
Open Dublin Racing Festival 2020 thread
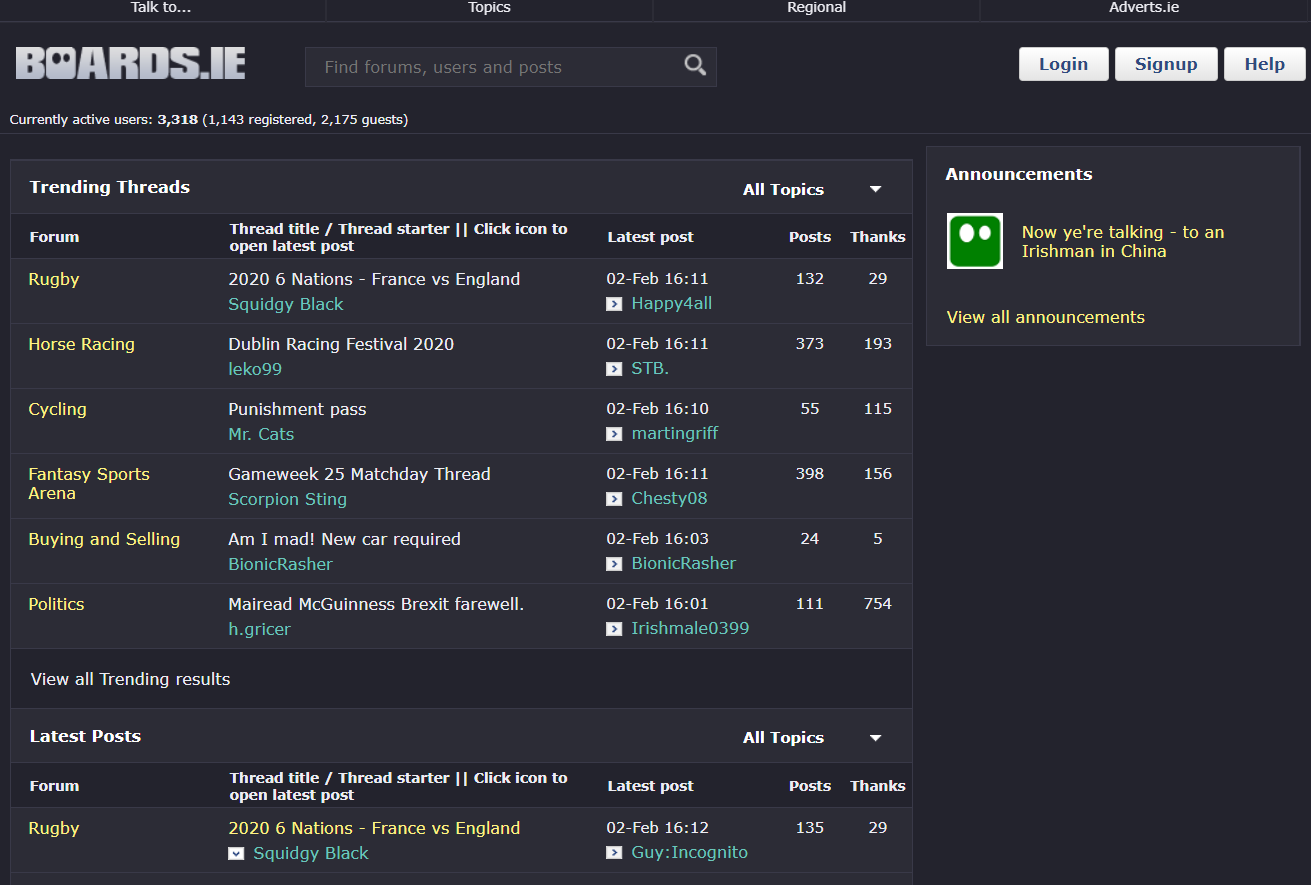click(x=341, y=344)
